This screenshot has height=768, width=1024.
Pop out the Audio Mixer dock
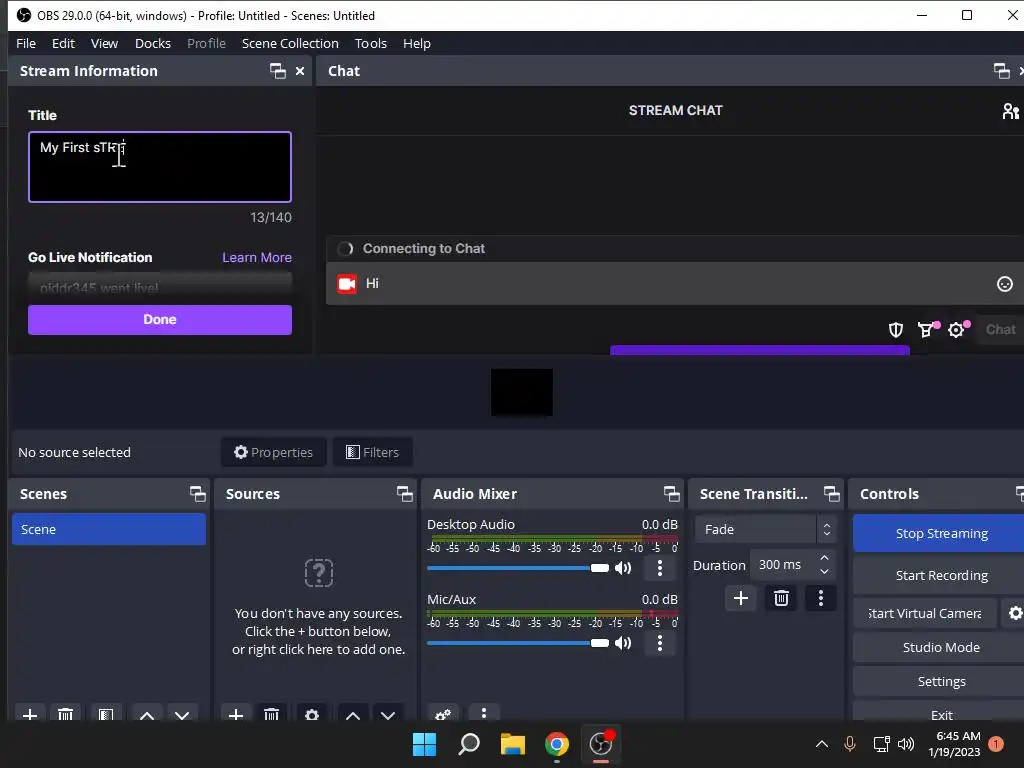(671, 494)
